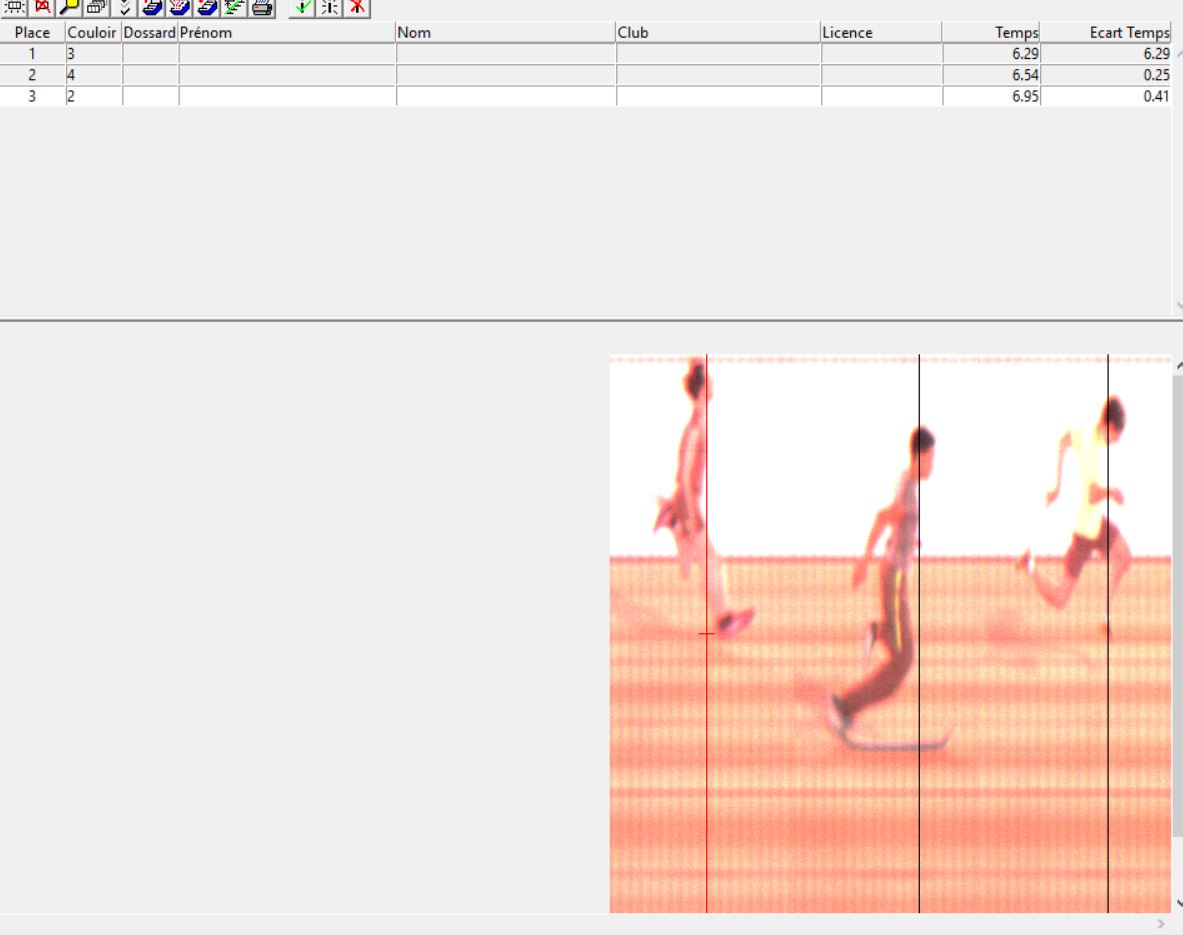Click the red X cancel icon
This screenshot has width=1183, height=935.
coord(357,8)
